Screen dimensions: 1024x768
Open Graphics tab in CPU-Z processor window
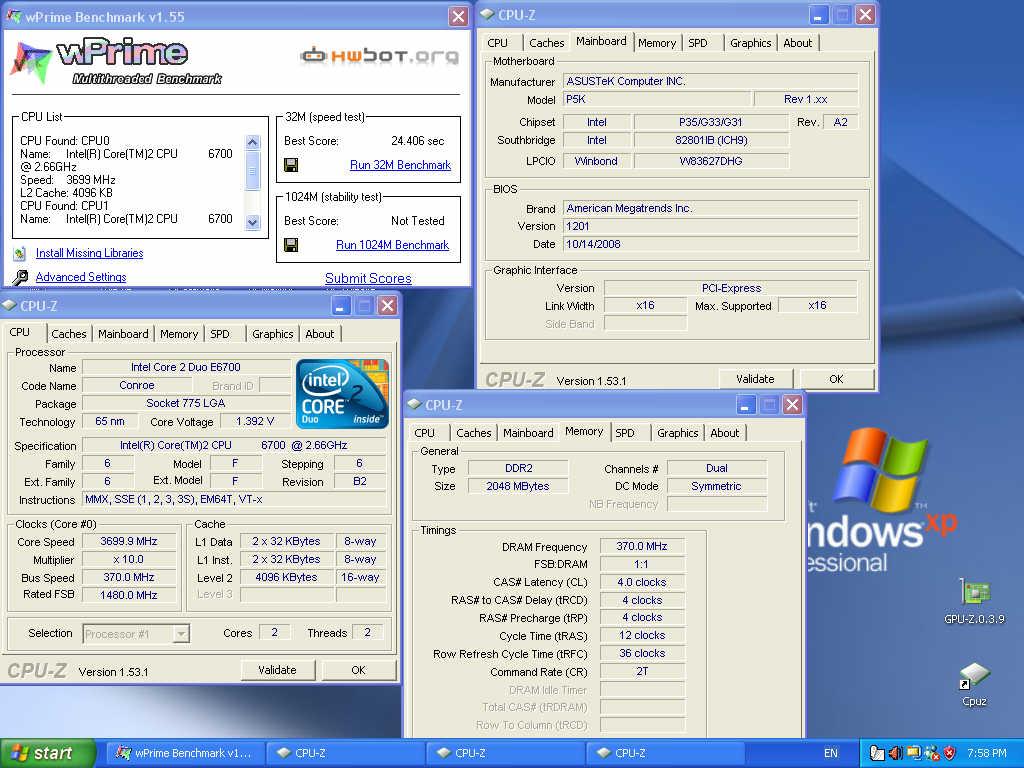273,334
